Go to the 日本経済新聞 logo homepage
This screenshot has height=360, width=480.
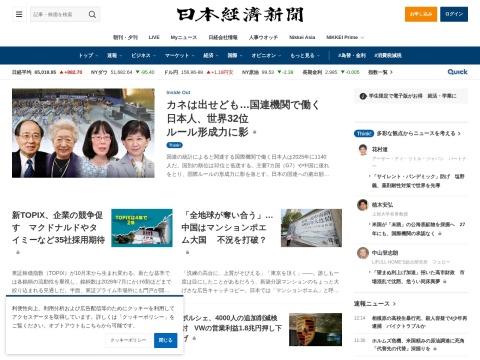pyautogui.click(x=240, y=15)
